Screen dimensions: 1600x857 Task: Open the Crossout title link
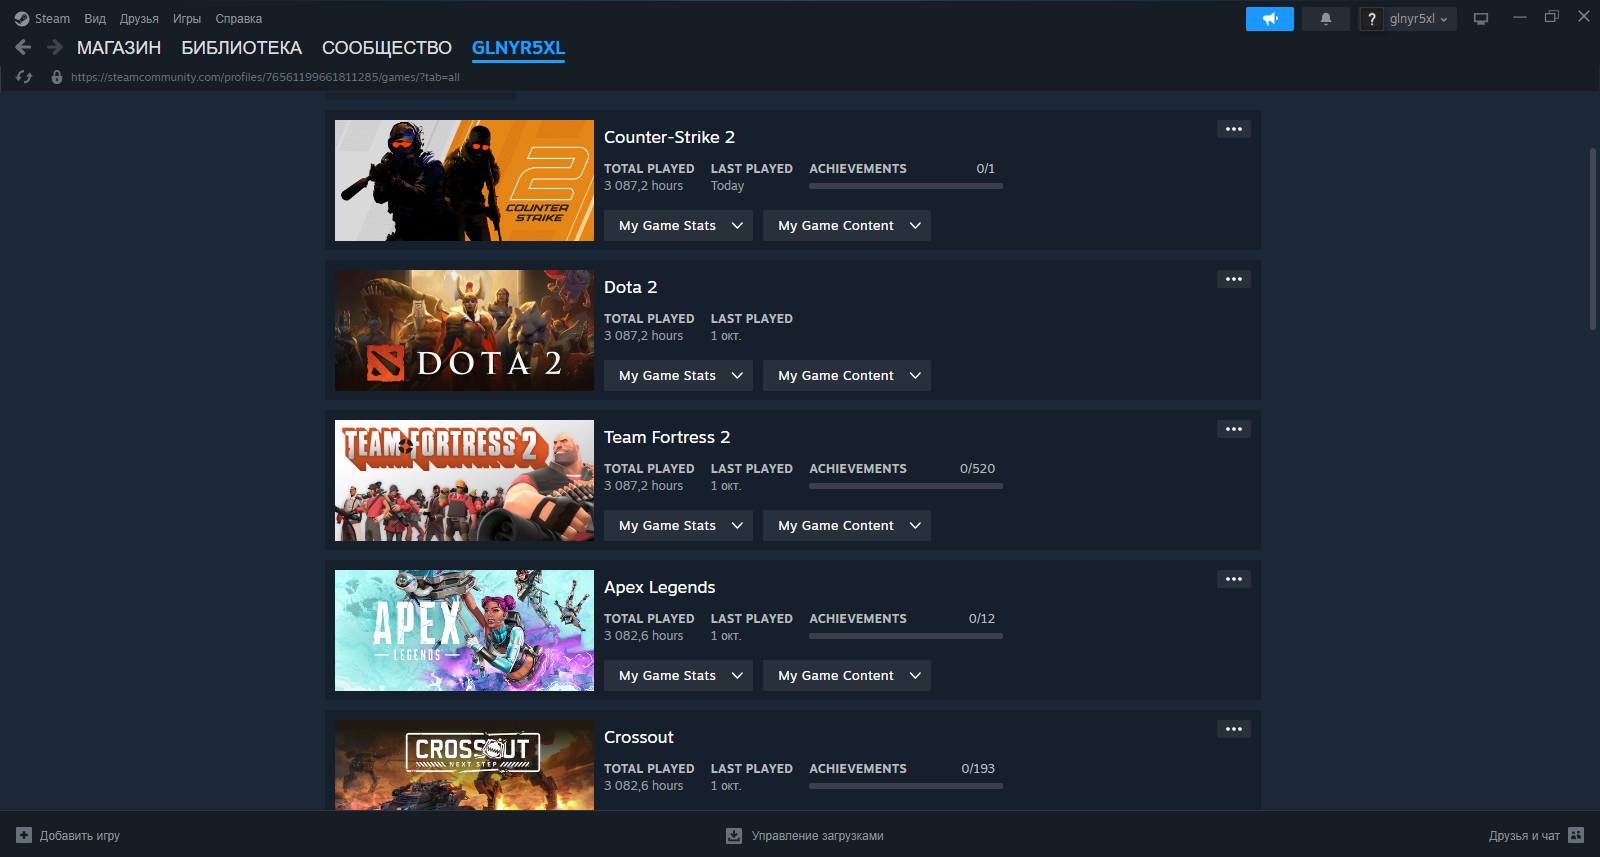click(638, 737)
